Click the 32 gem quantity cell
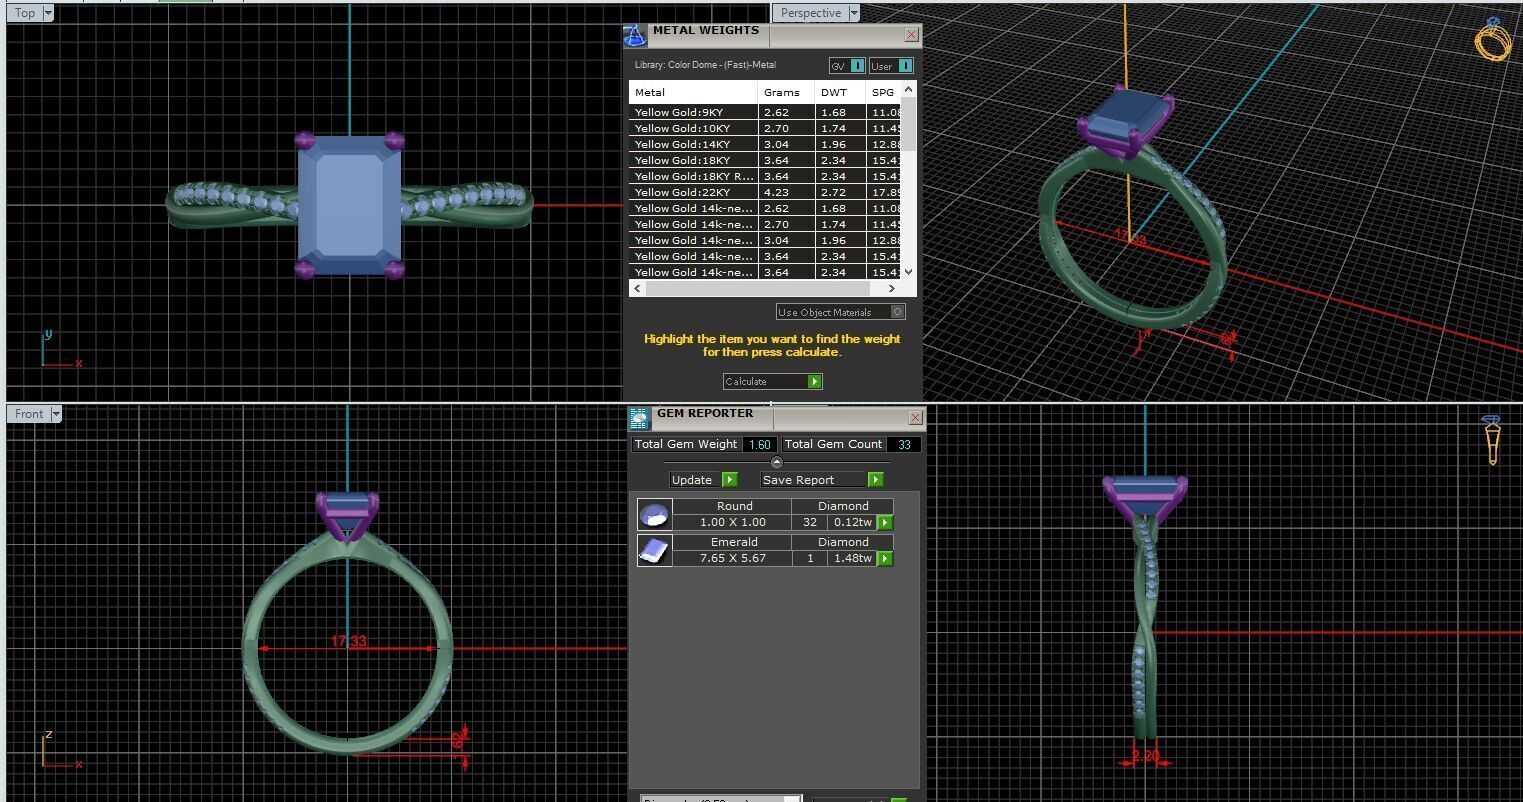The width and height of the screenshot is (1523, 802). coord(810,522)
